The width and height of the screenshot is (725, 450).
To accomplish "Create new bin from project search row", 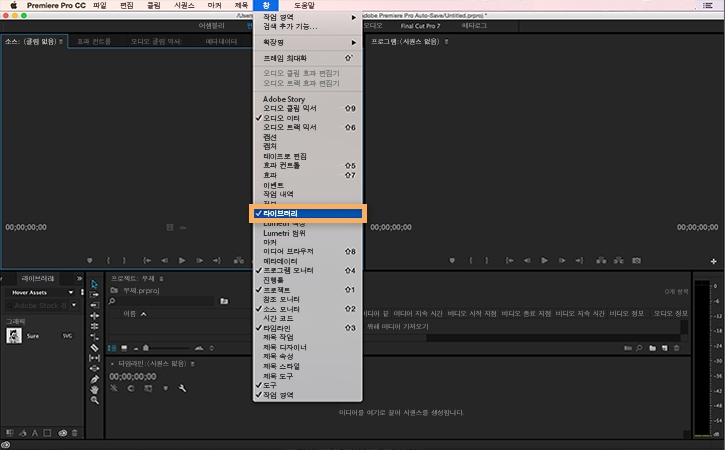I will click(224, 301).
